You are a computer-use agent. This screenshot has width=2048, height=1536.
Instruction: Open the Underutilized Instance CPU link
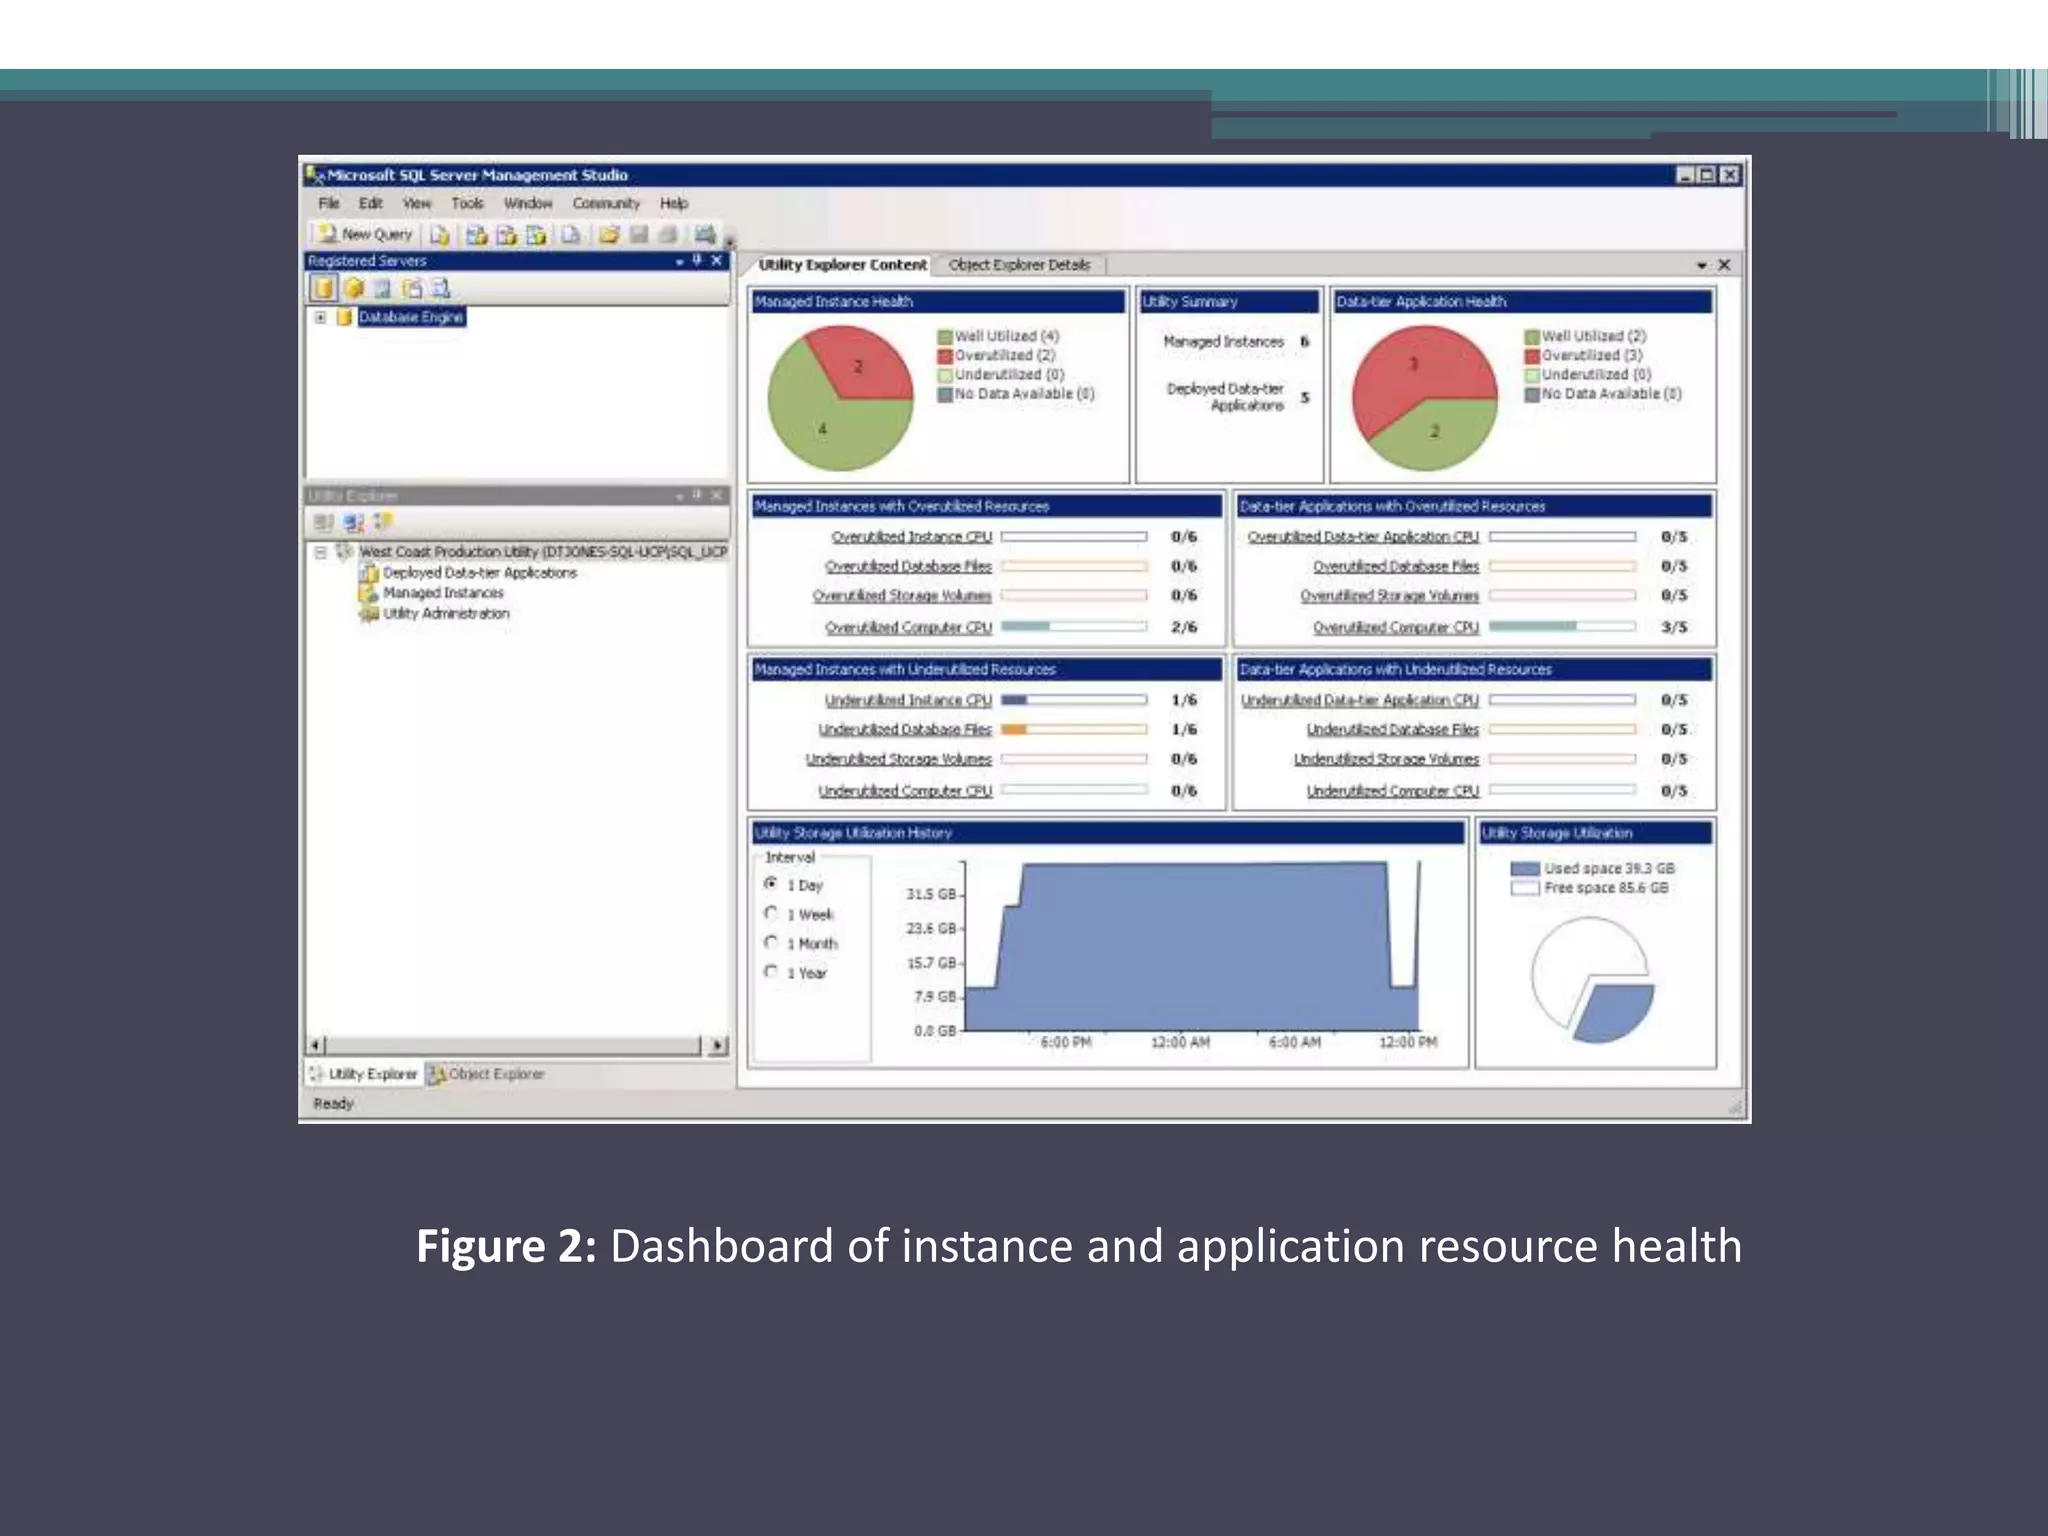click(x=908, y=700)
